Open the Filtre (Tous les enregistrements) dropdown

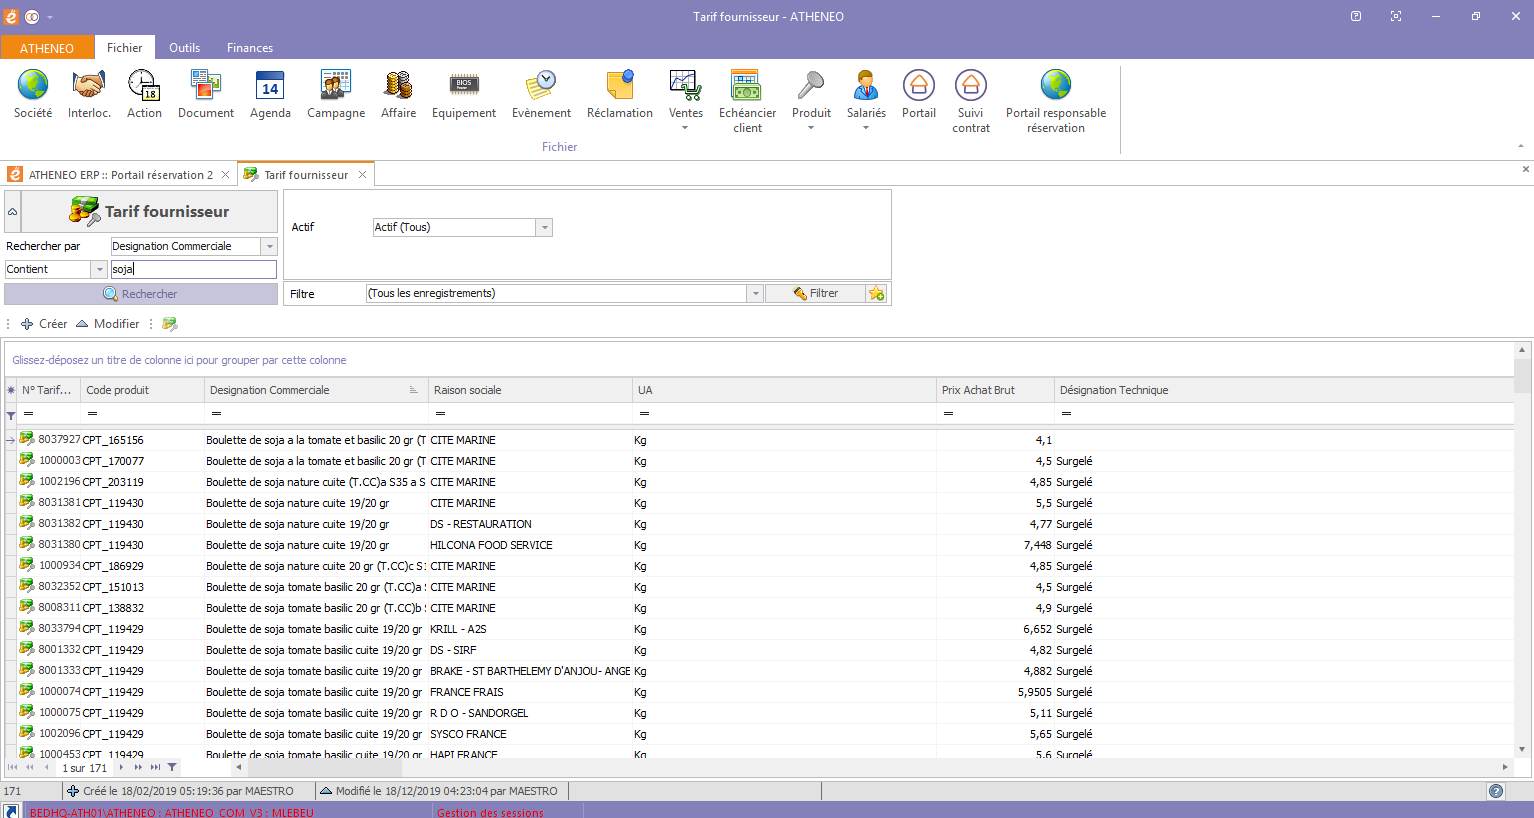756,293
